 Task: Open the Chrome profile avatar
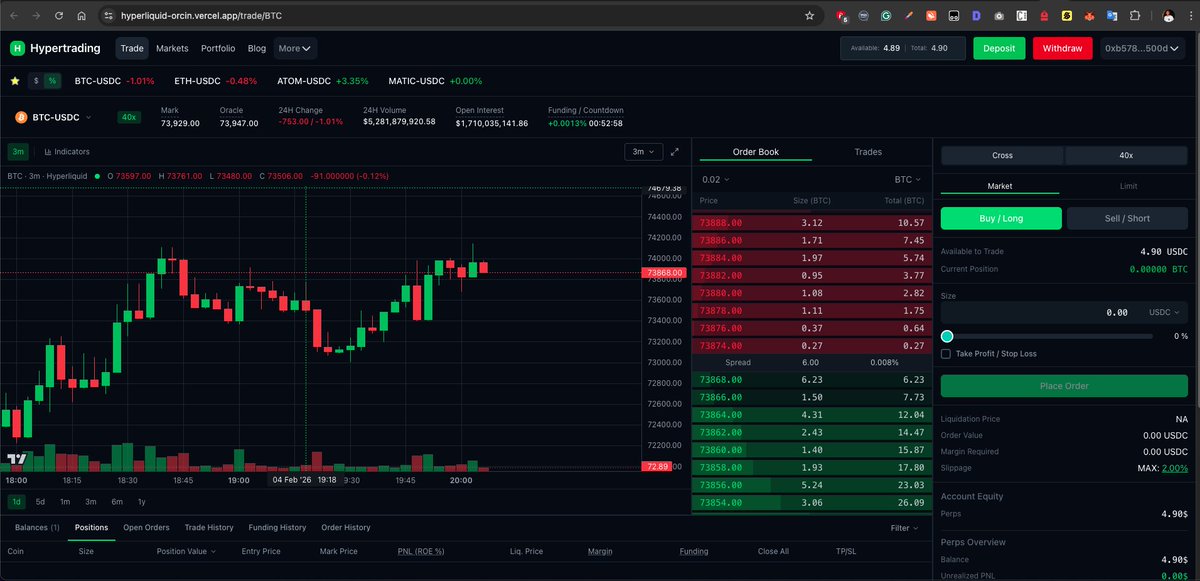pos(1167,16)
